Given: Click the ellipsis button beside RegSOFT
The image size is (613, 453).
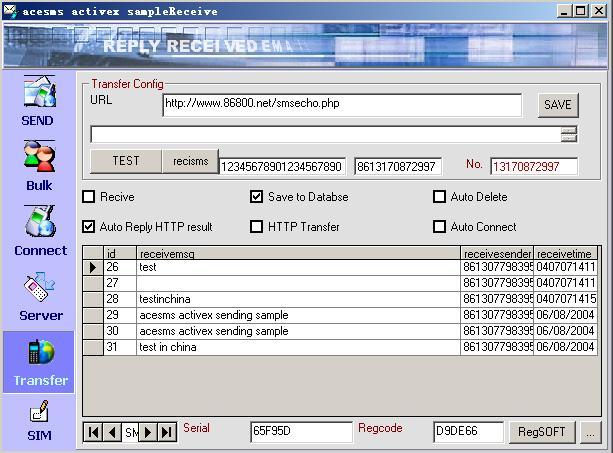Looking at the screenshot, I should pyautogui.click(x=590, y=432).
